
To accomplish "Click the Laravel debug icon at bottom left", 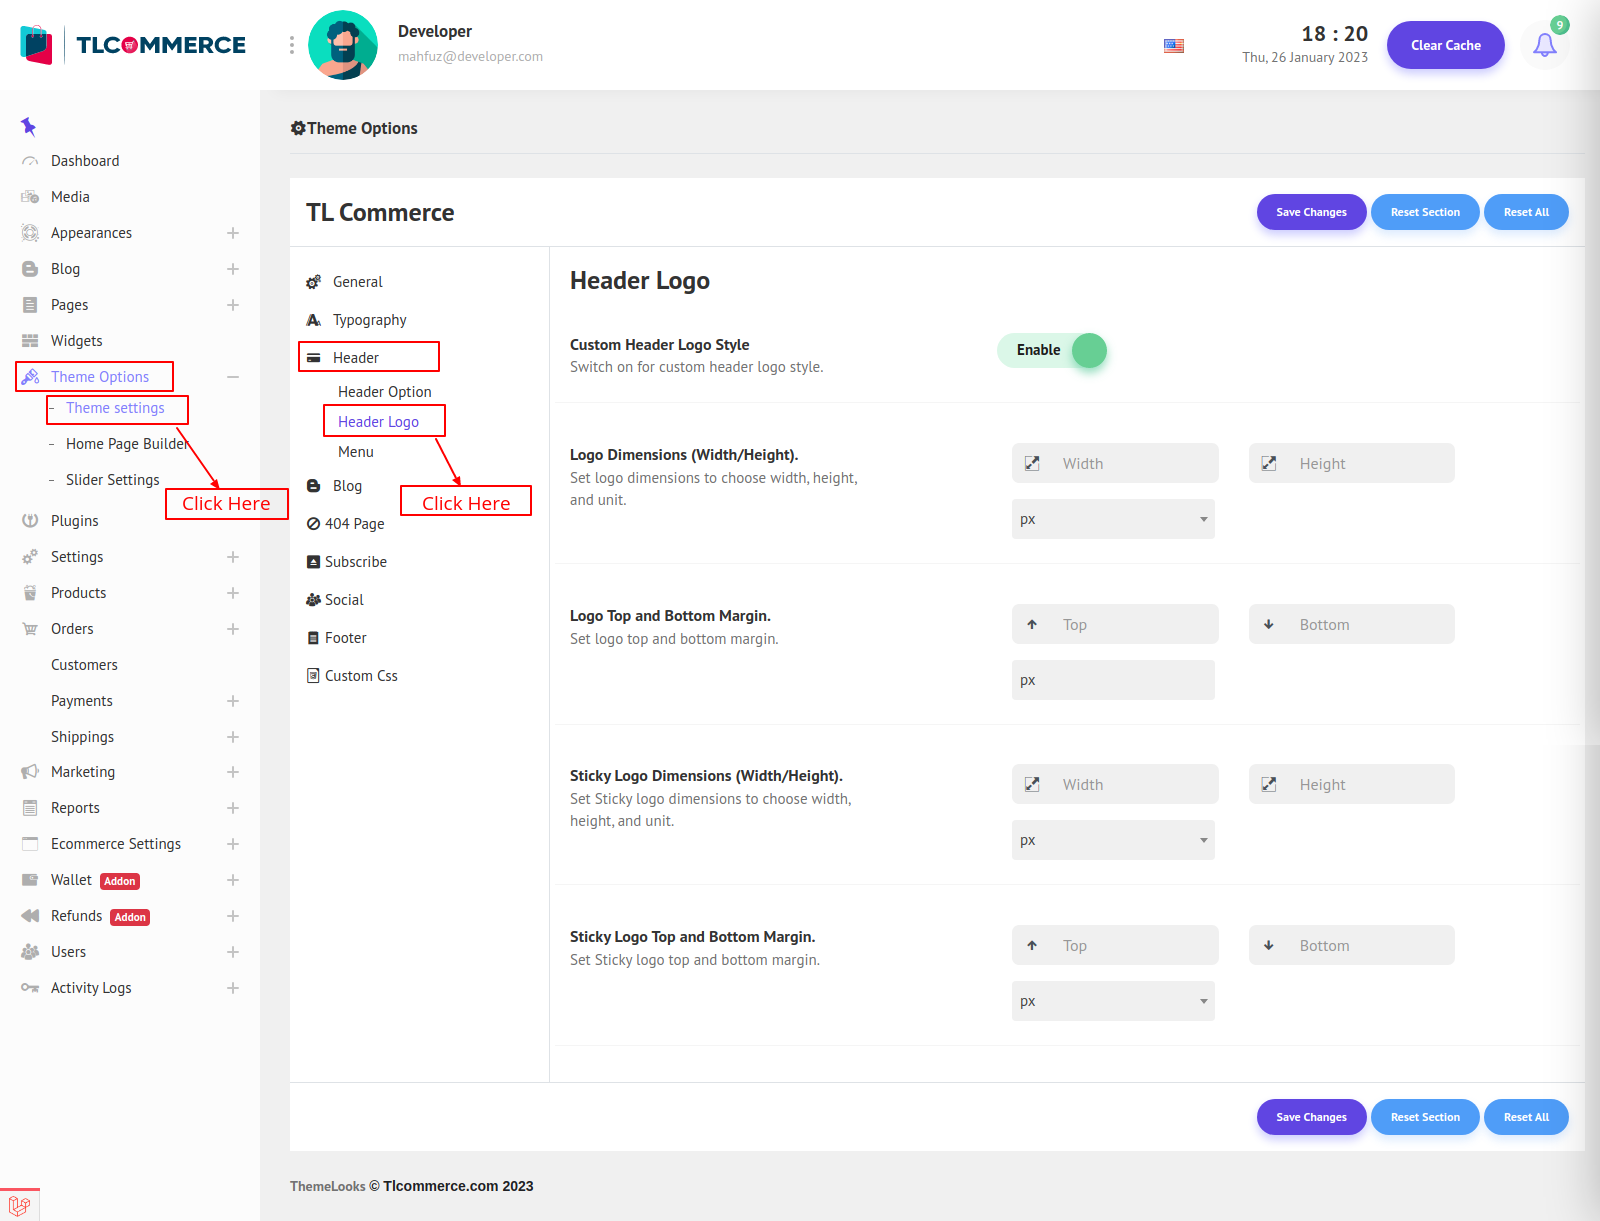I will tap(19, 1205).
